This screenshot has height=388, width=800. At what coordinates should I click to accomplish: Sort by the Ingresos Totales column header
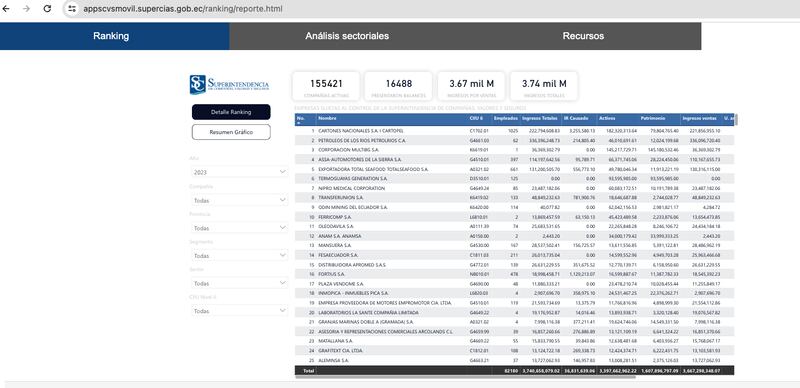[540, 118]
